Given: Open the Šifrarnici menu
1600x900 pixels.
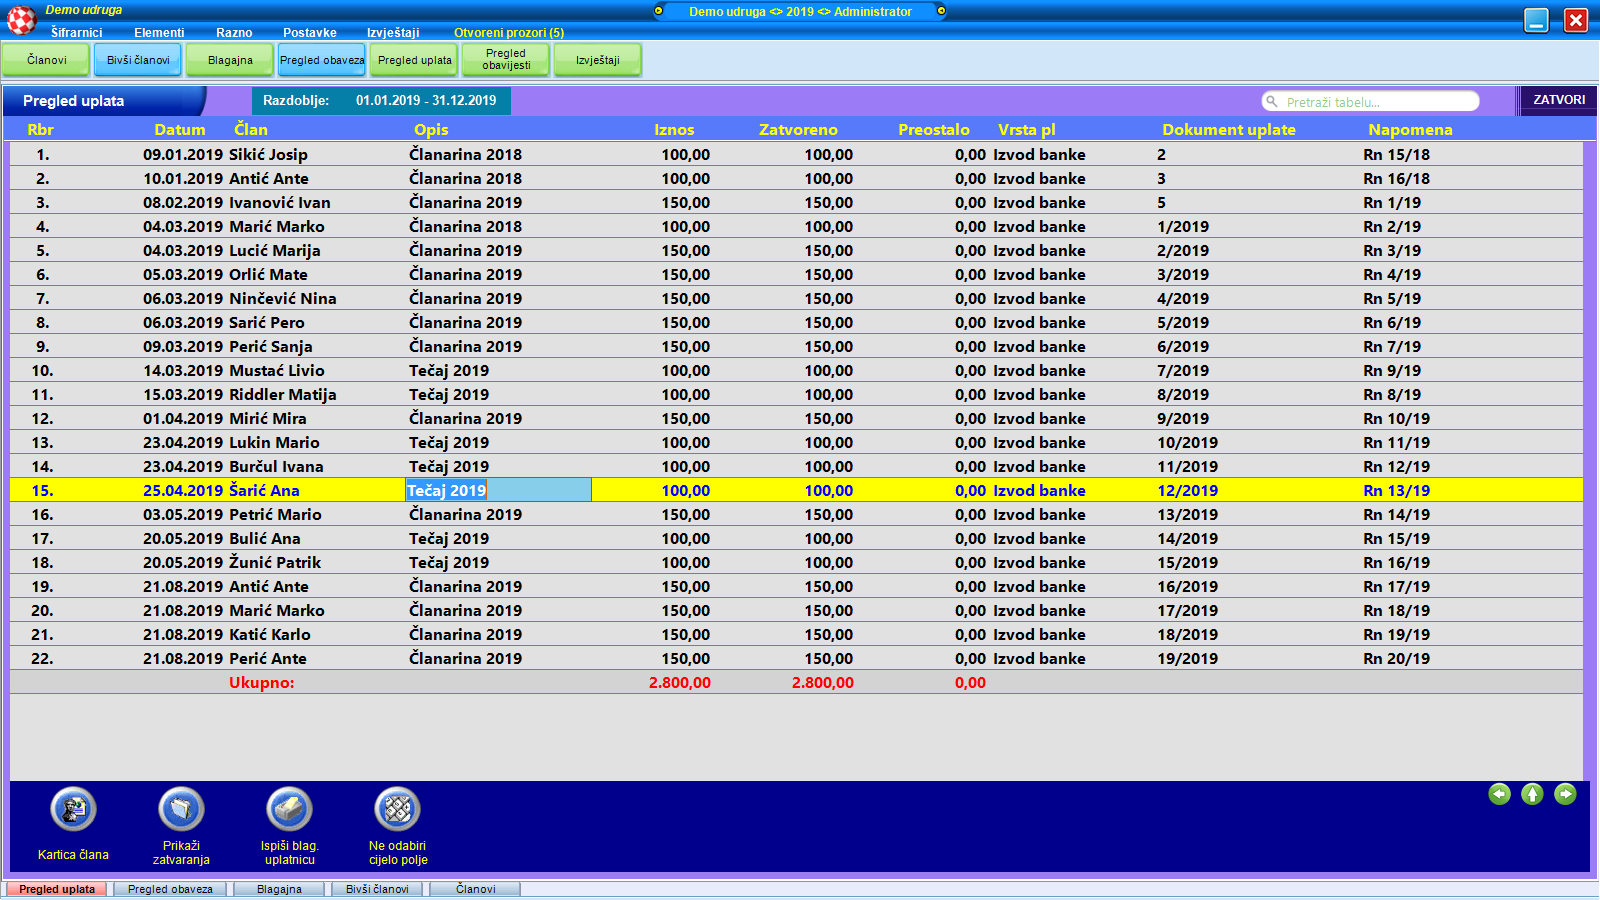Looking at the screenshot, I should click(x=76, y=33).
